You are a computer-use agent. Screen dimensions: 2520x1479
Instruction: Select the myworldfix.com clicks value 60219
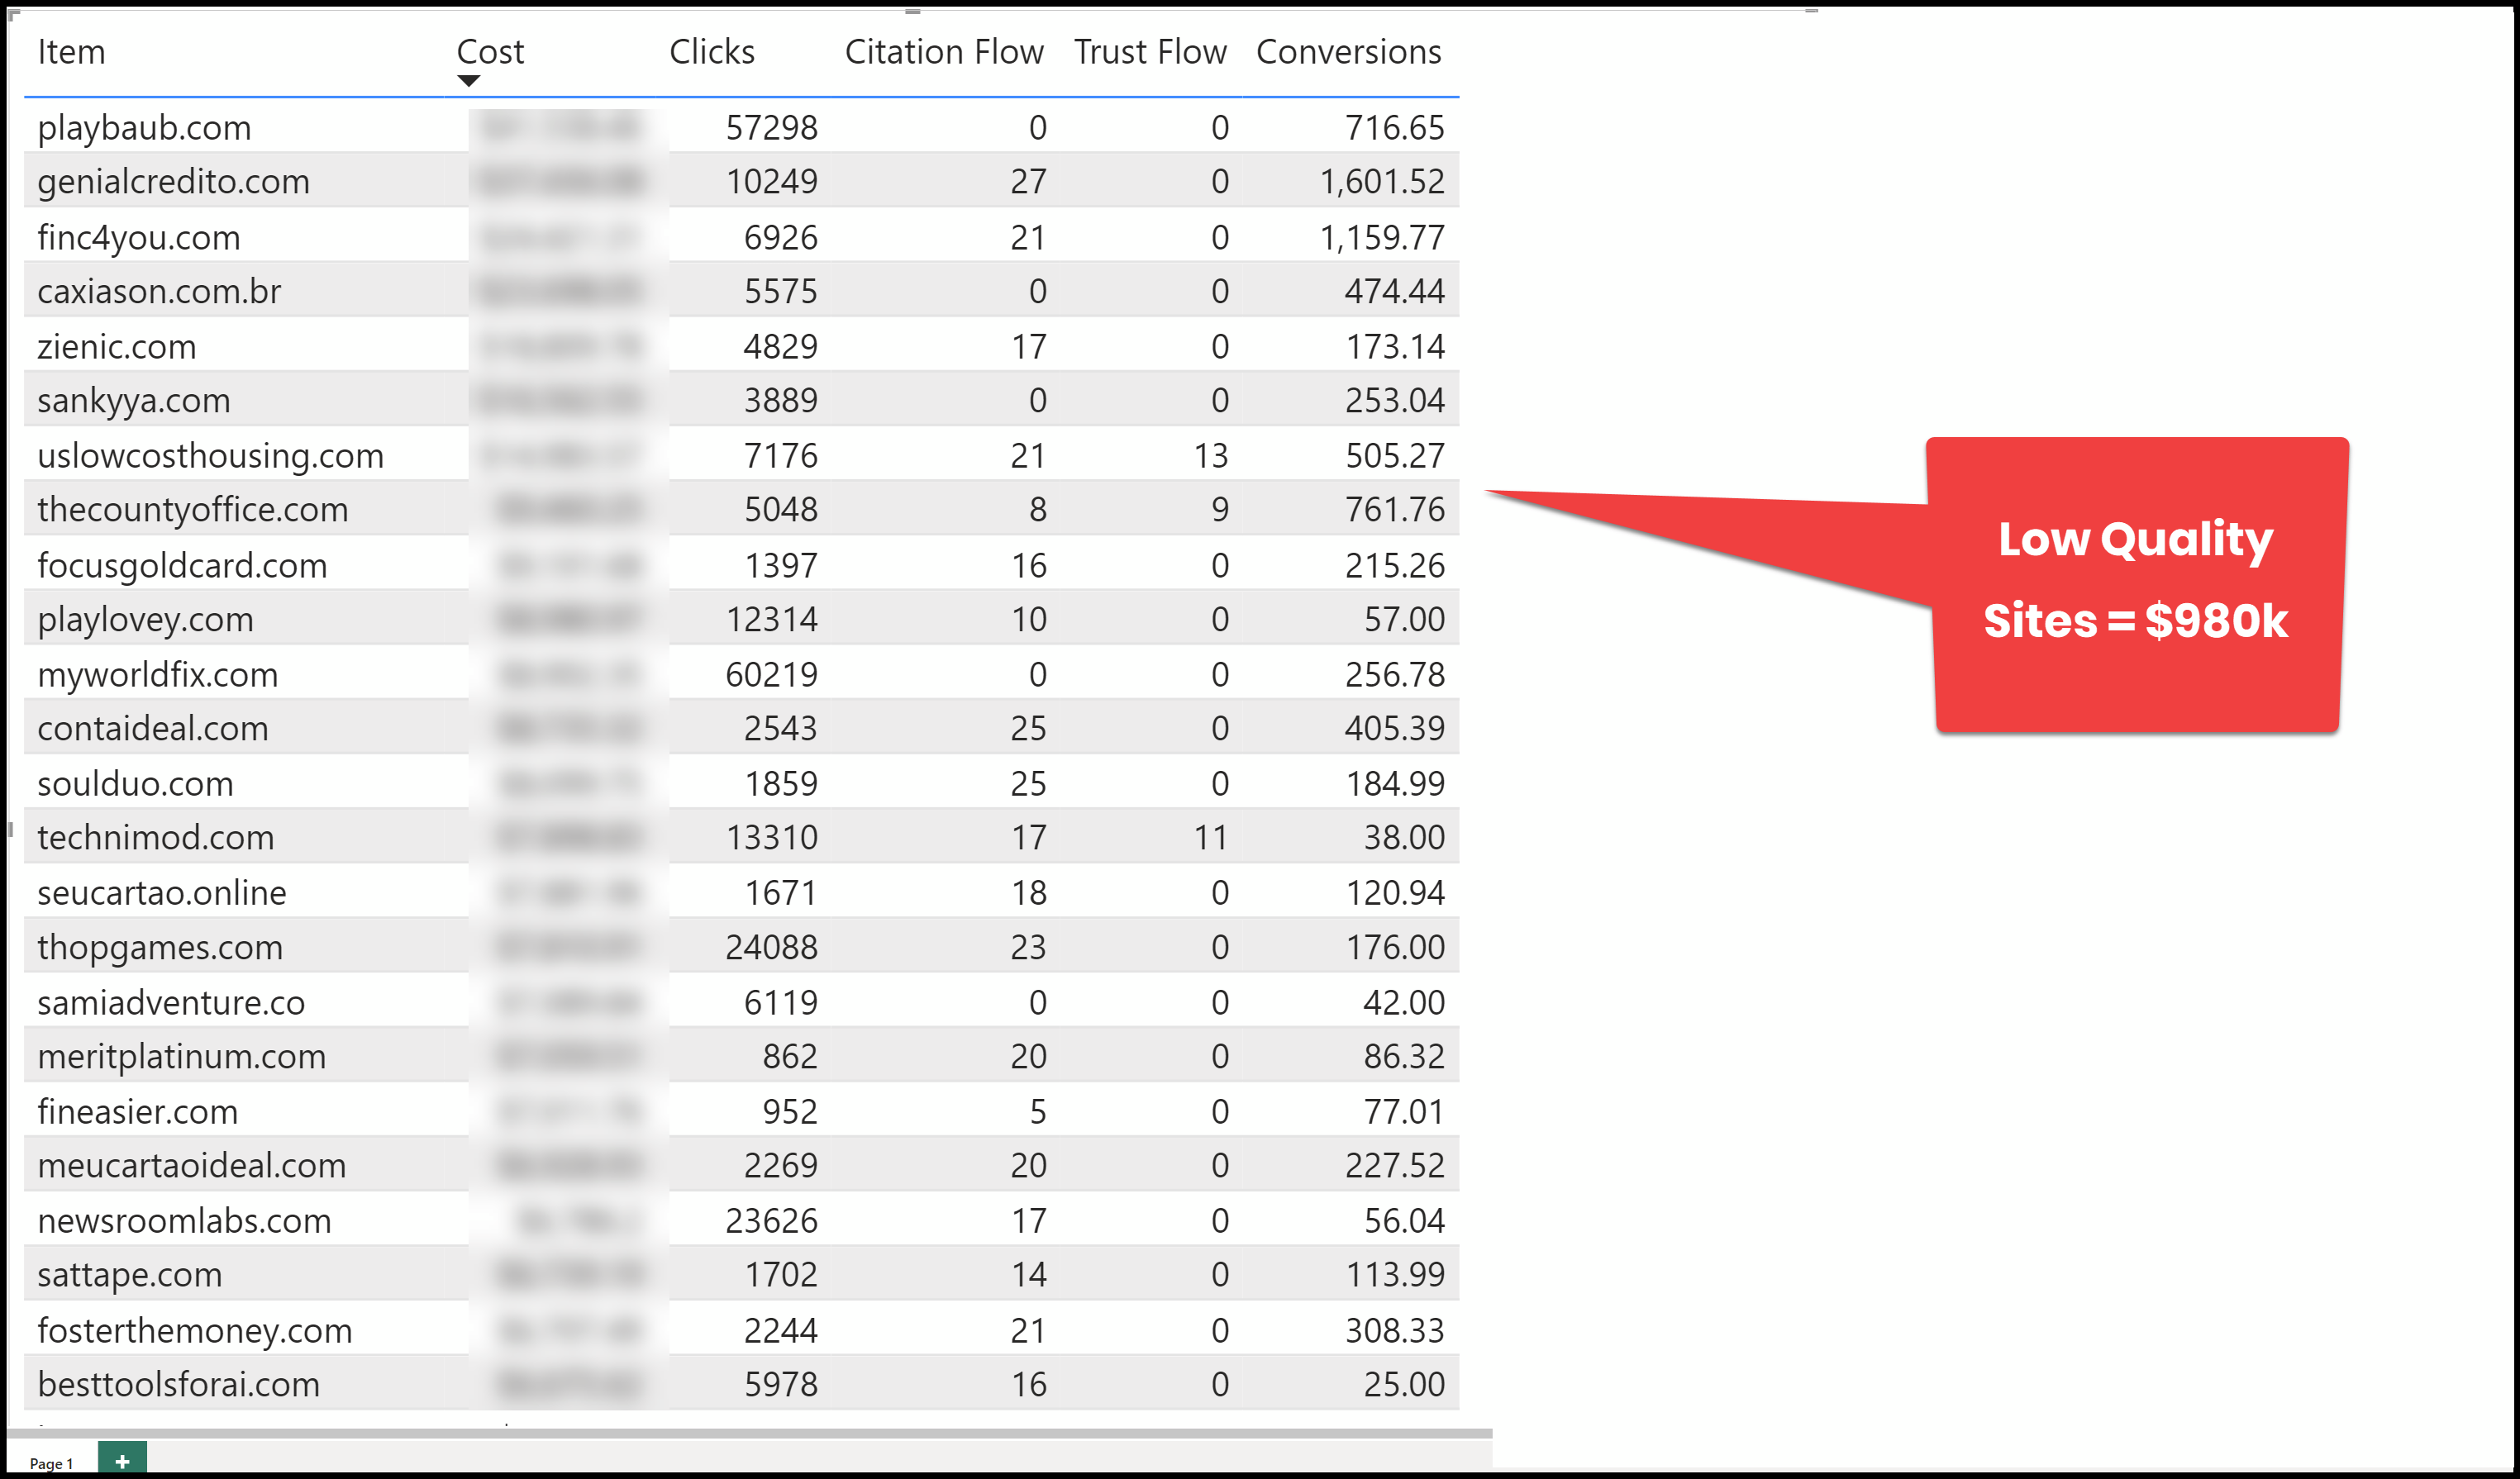(770, 675)
